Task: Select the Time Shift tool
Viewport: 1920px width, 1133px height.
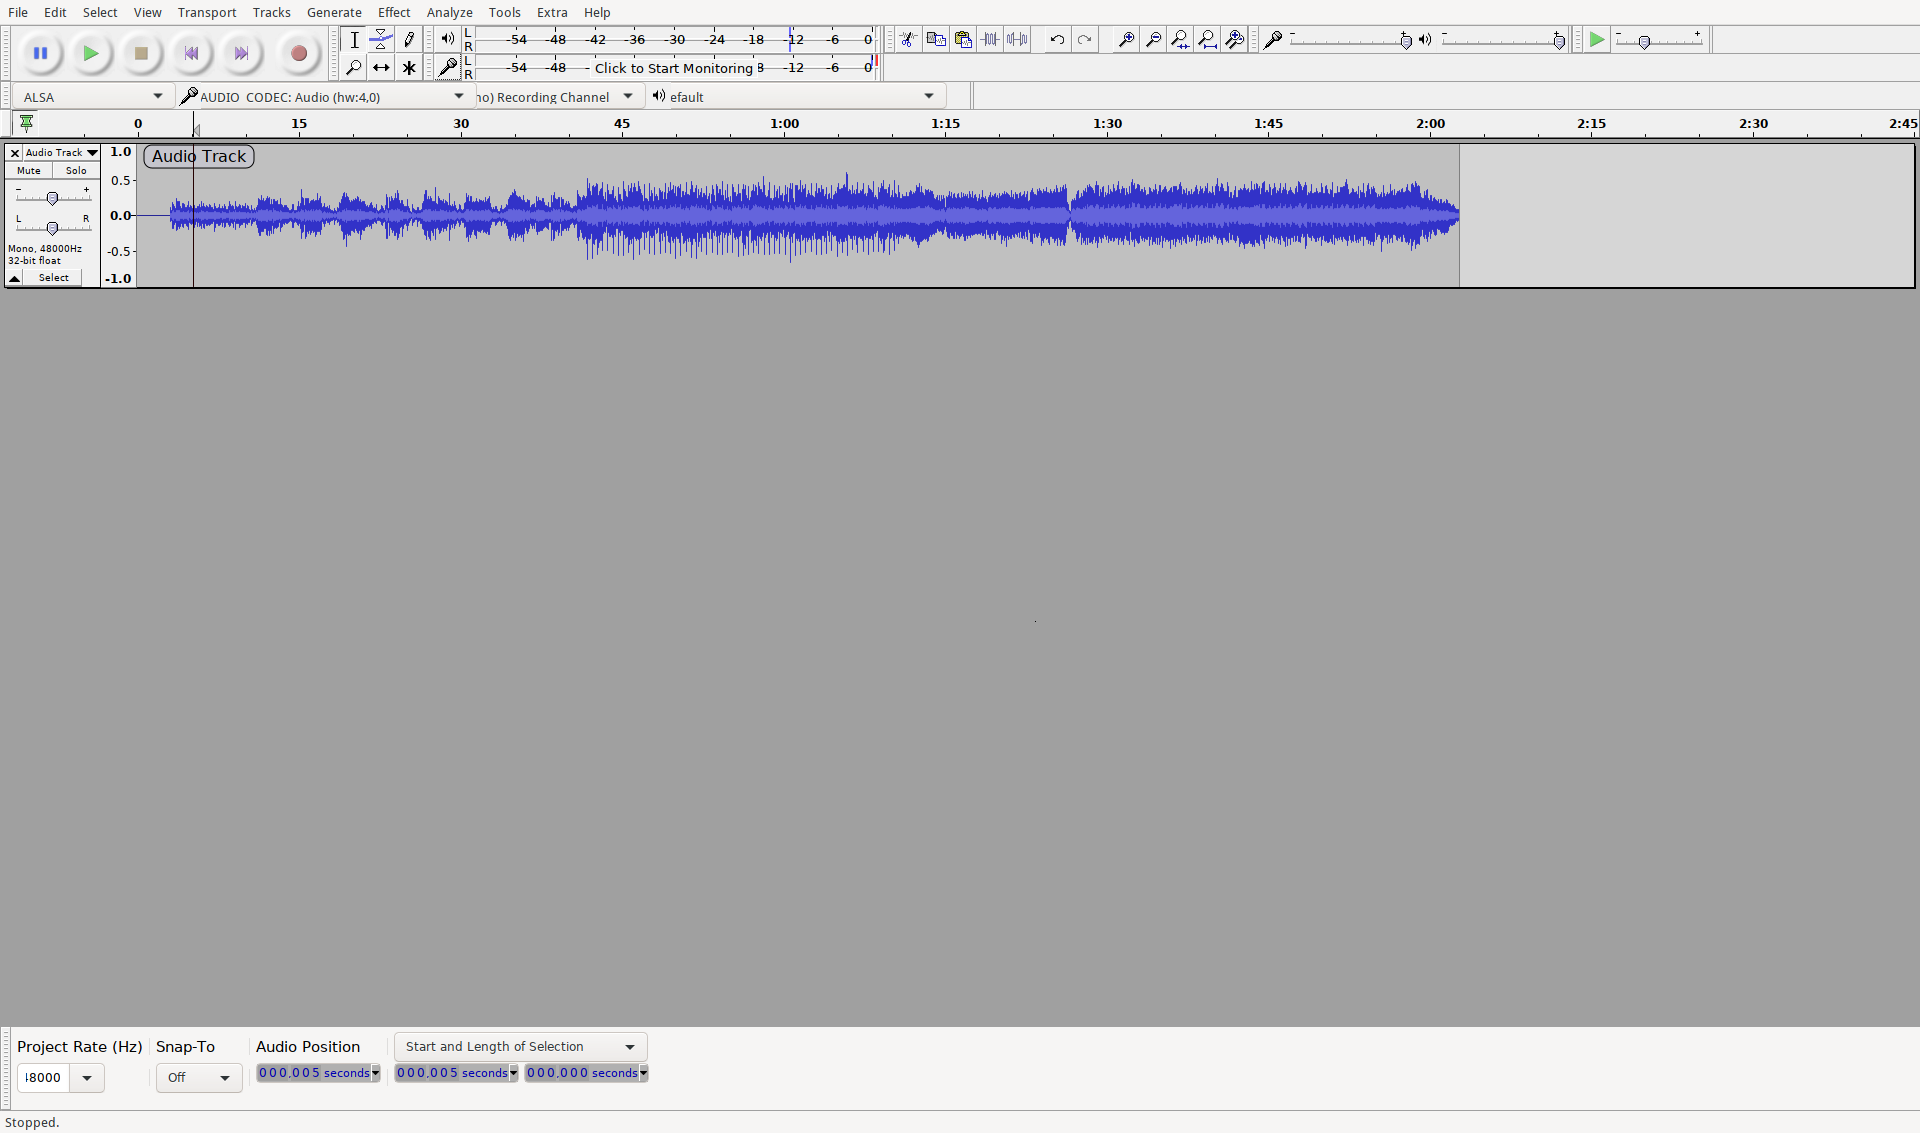Action: coord(381,68)
